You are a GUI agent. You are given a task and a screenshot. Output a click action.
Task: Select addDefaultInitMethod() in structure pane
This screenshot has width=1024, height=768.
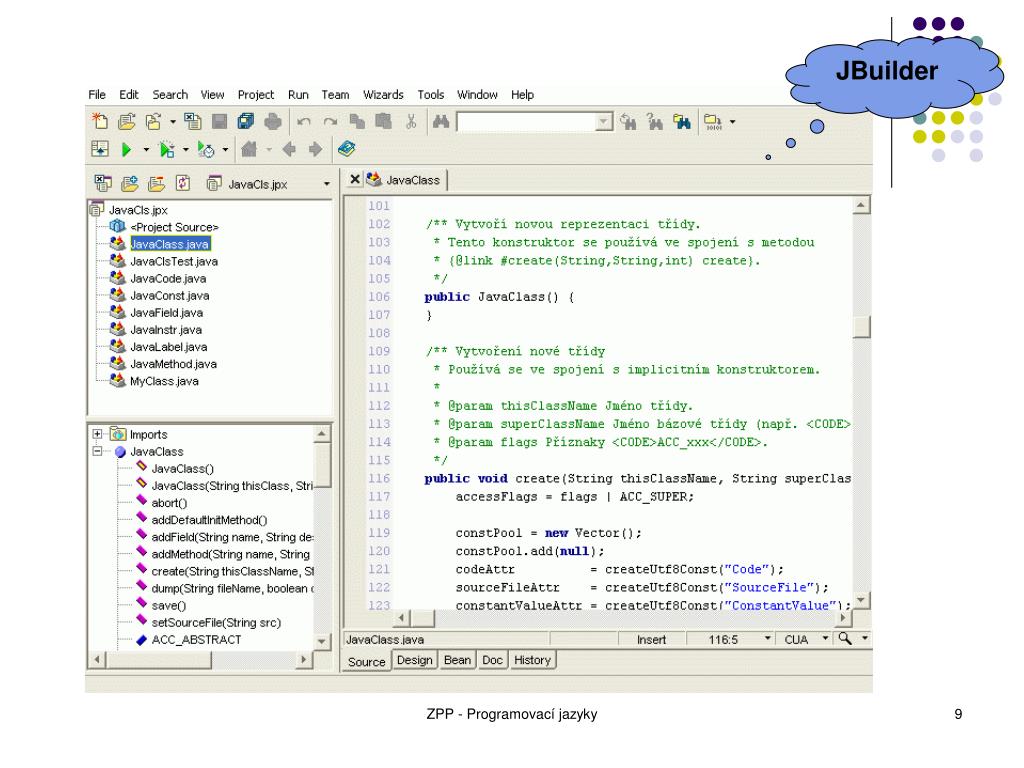(209, 520)
